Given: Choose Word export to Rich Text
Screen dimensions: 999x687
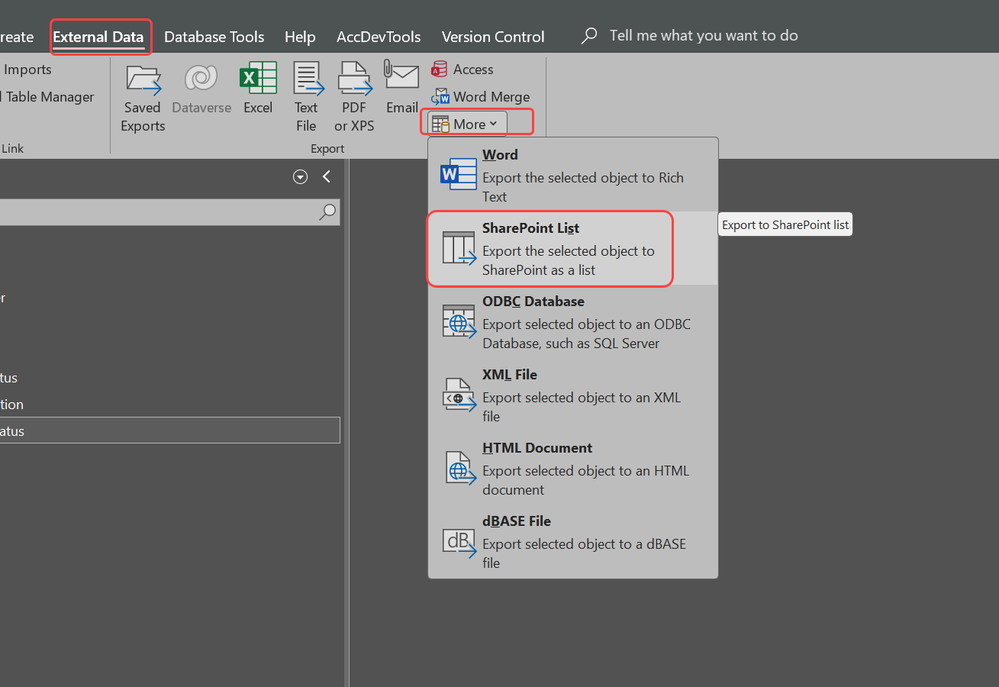Looking at the screenshot, I should coord(573,175).
